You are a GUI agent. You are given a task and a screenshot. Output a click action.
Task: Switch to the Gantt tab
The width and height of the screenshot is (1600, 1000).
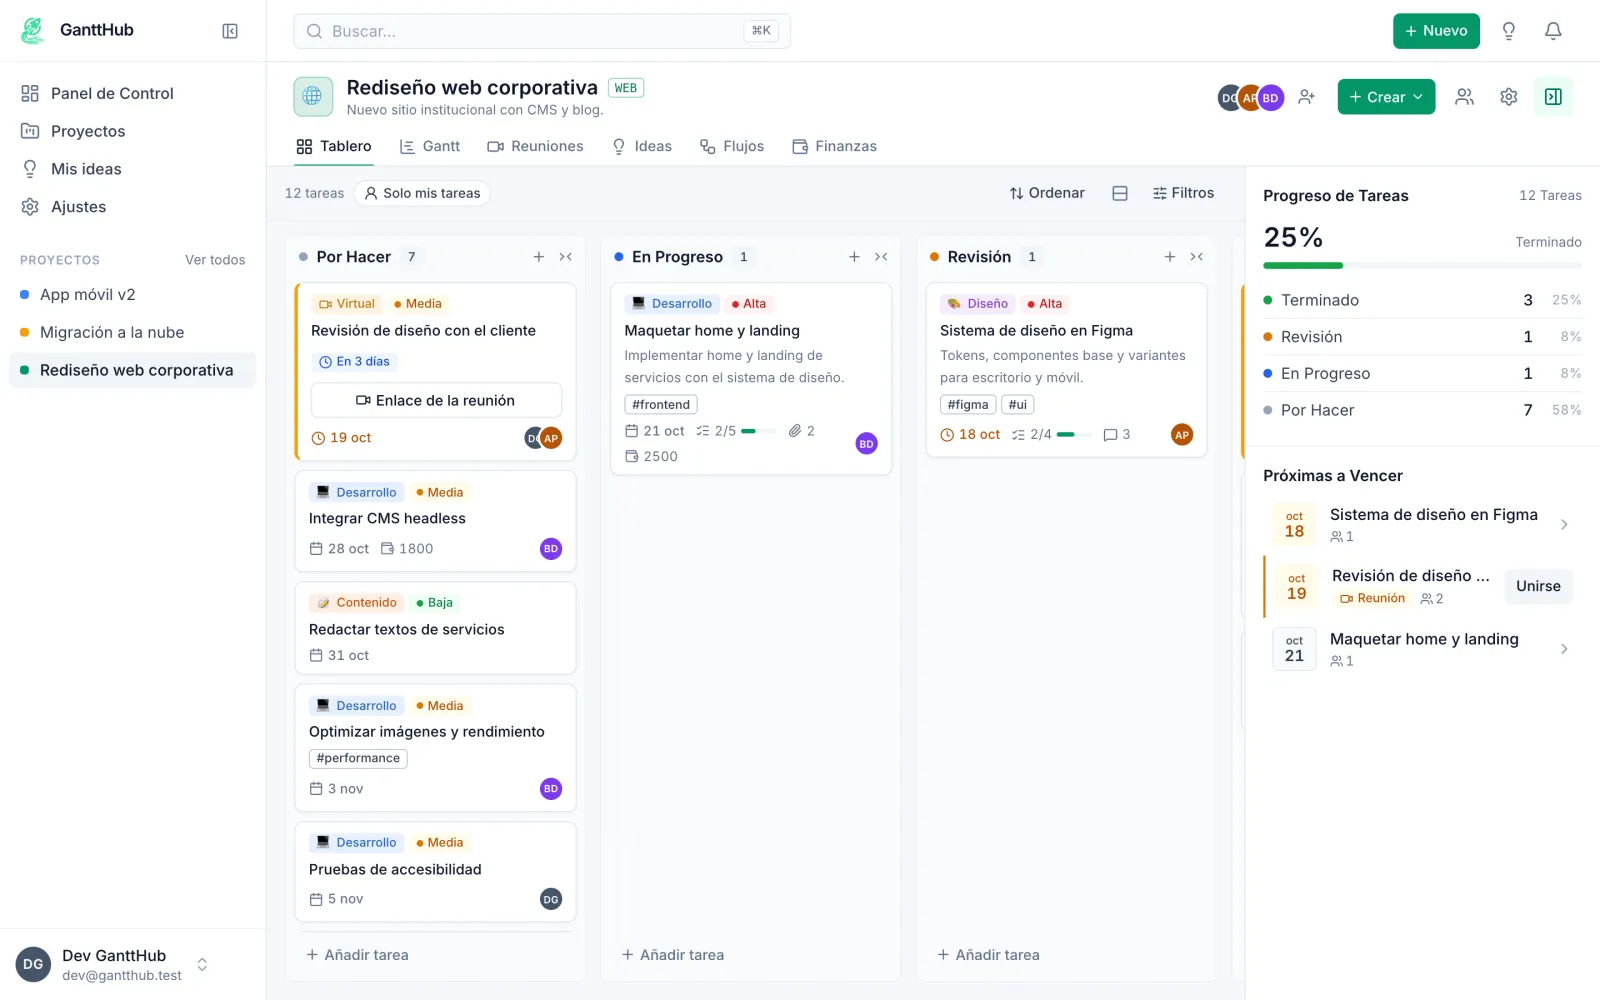pyautogui.click(x=430, y=146)
